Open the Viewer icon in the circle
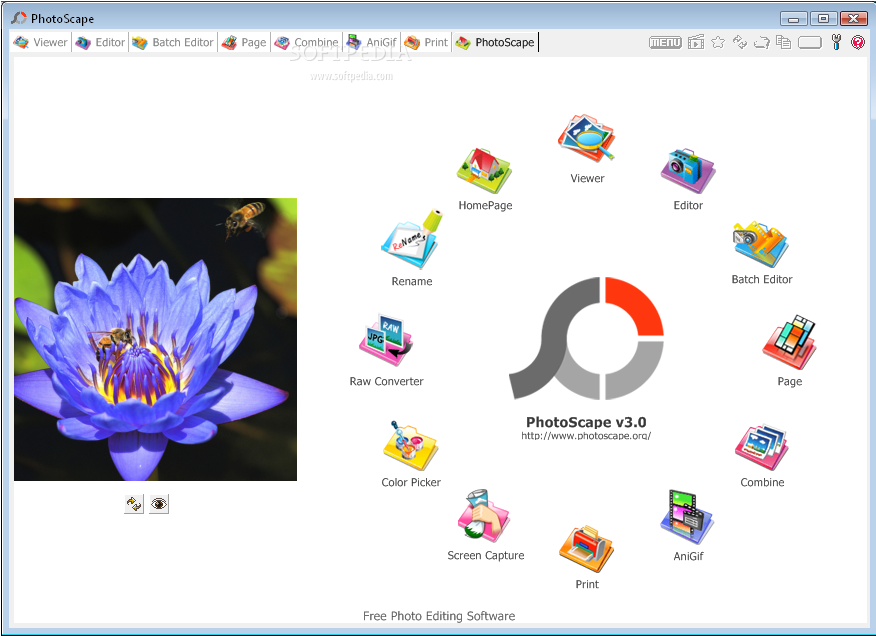The width and height of the screenshot is (876, 636). 587,138
